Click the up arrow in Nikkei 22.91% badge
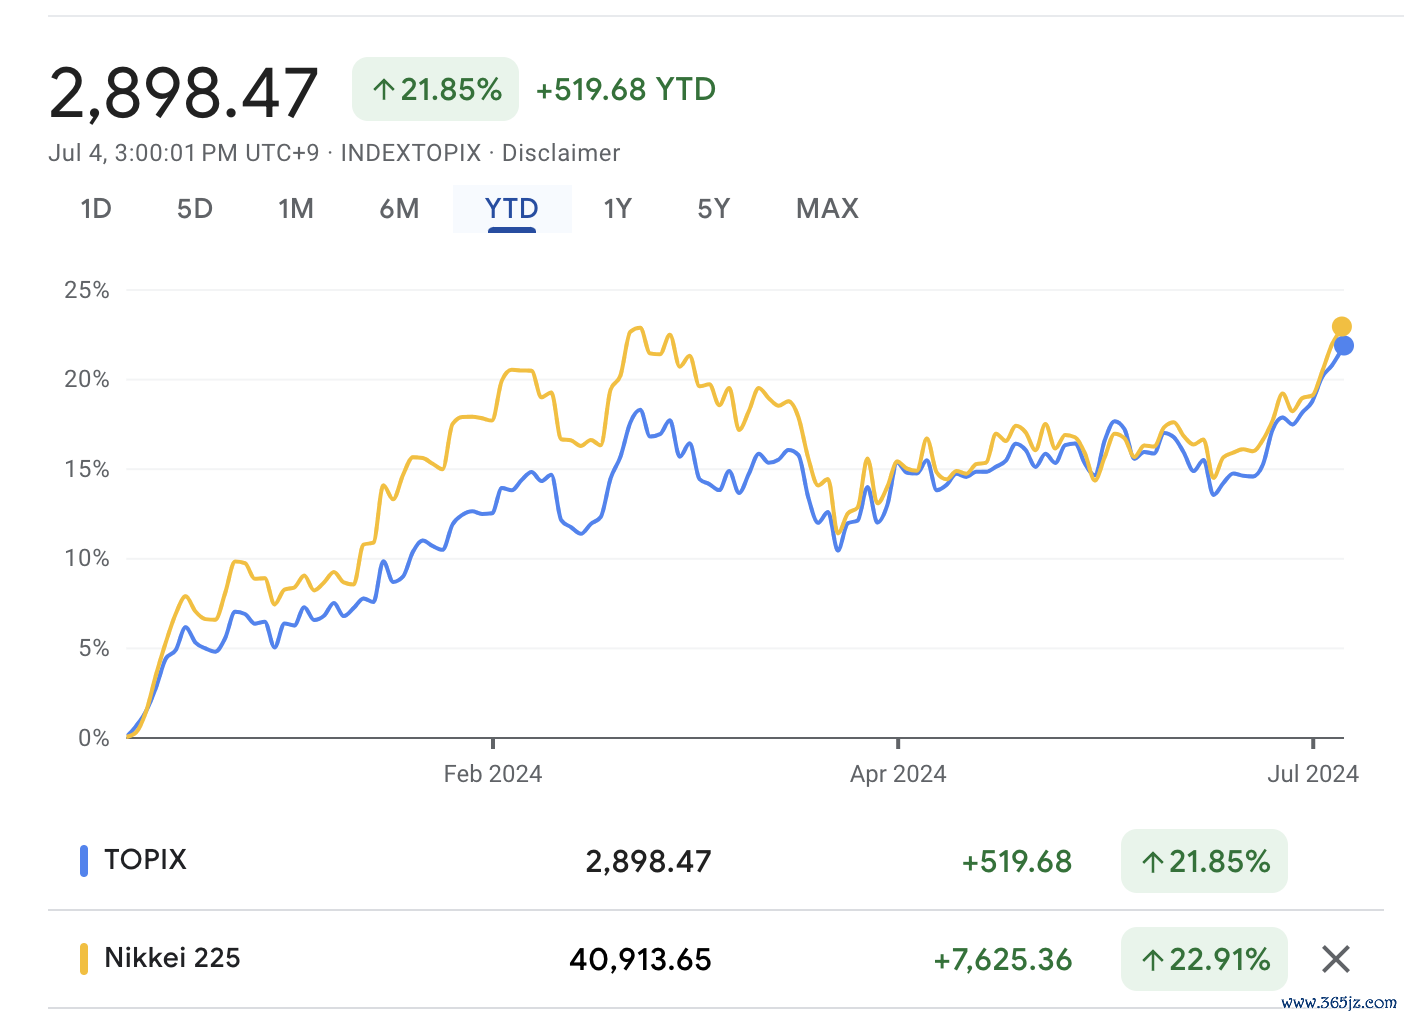 point(1153,960)
